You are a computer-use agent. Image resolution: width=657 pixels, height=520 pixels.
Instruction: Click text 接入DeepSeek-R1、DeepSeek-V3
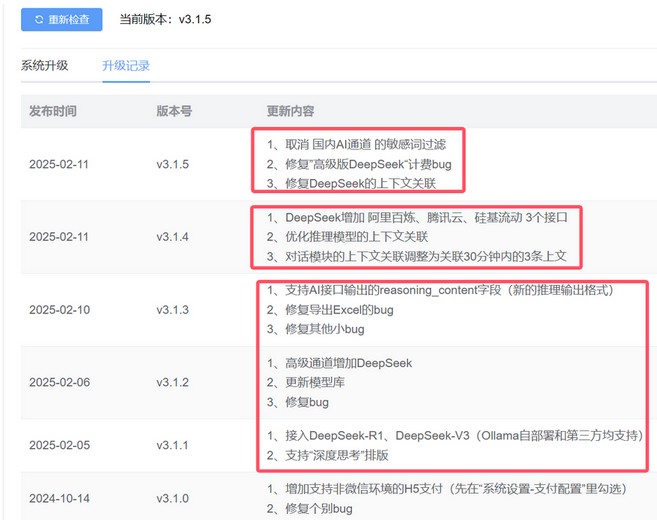(377, 436)
